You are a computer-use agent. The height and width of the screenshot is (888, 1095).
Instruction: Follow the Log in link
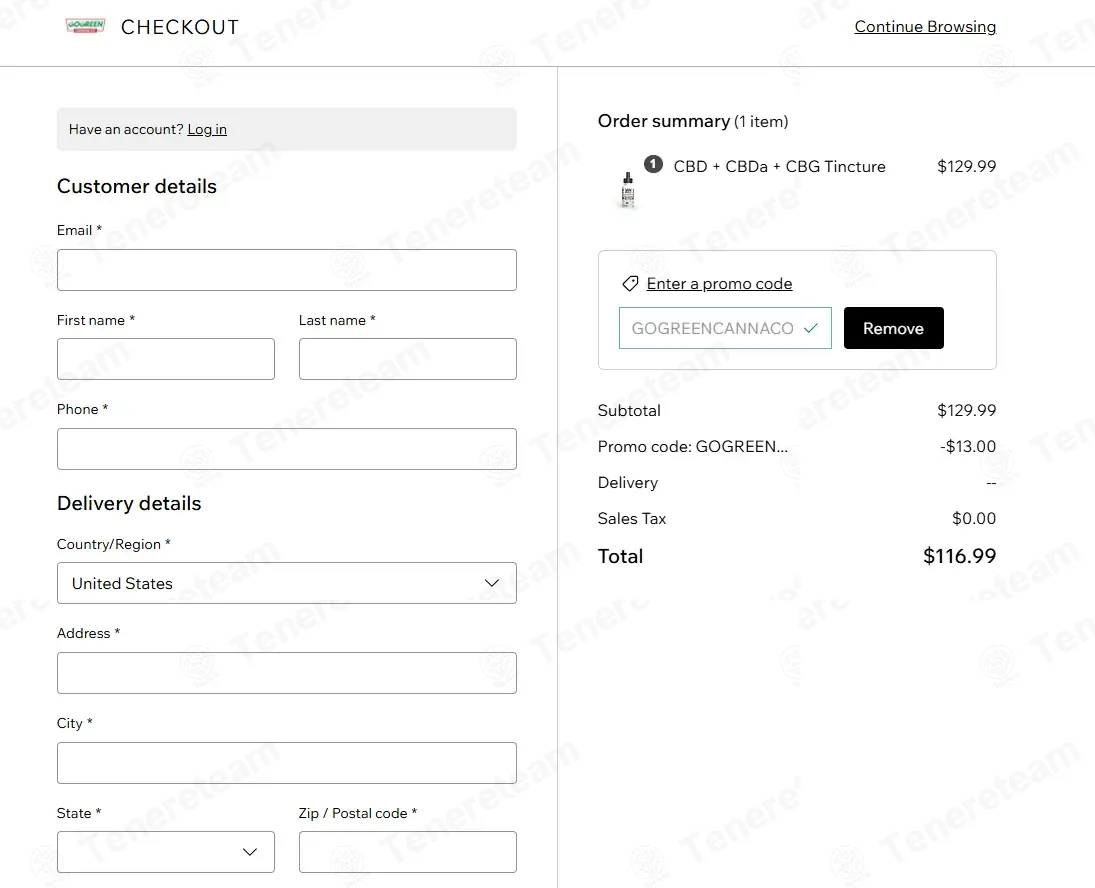point(207,129)
